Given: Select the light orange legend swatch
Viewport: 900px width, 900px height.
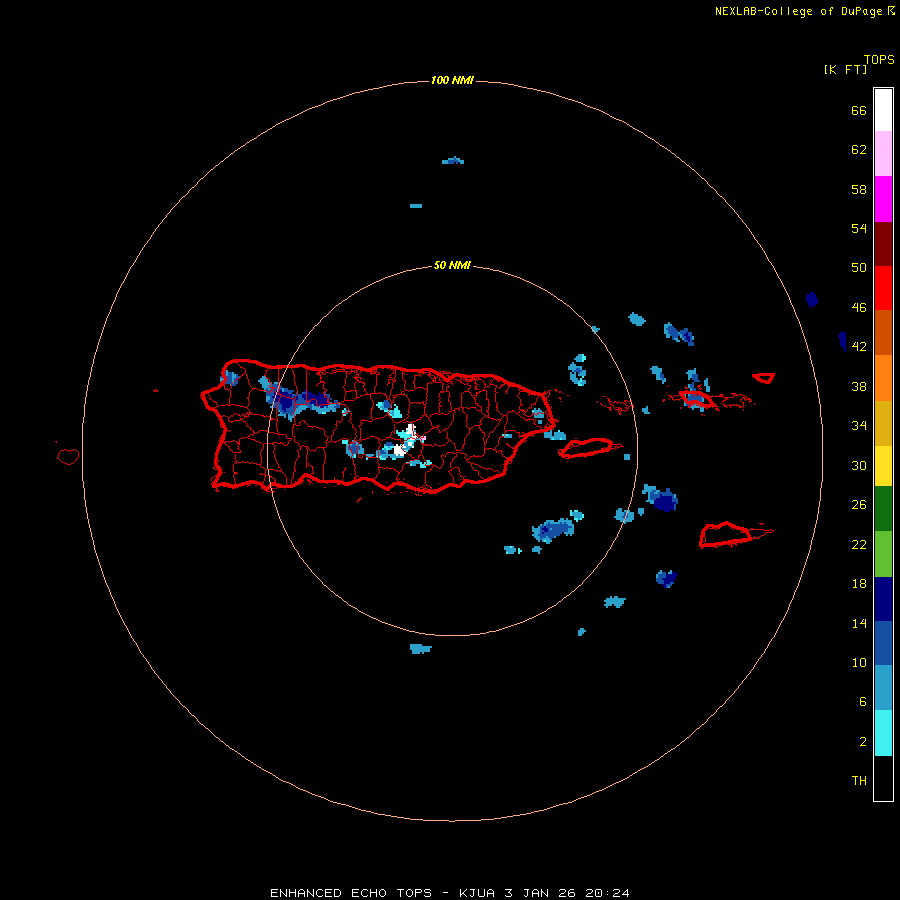Looking at the screenshot, I should tap(883, 378).
